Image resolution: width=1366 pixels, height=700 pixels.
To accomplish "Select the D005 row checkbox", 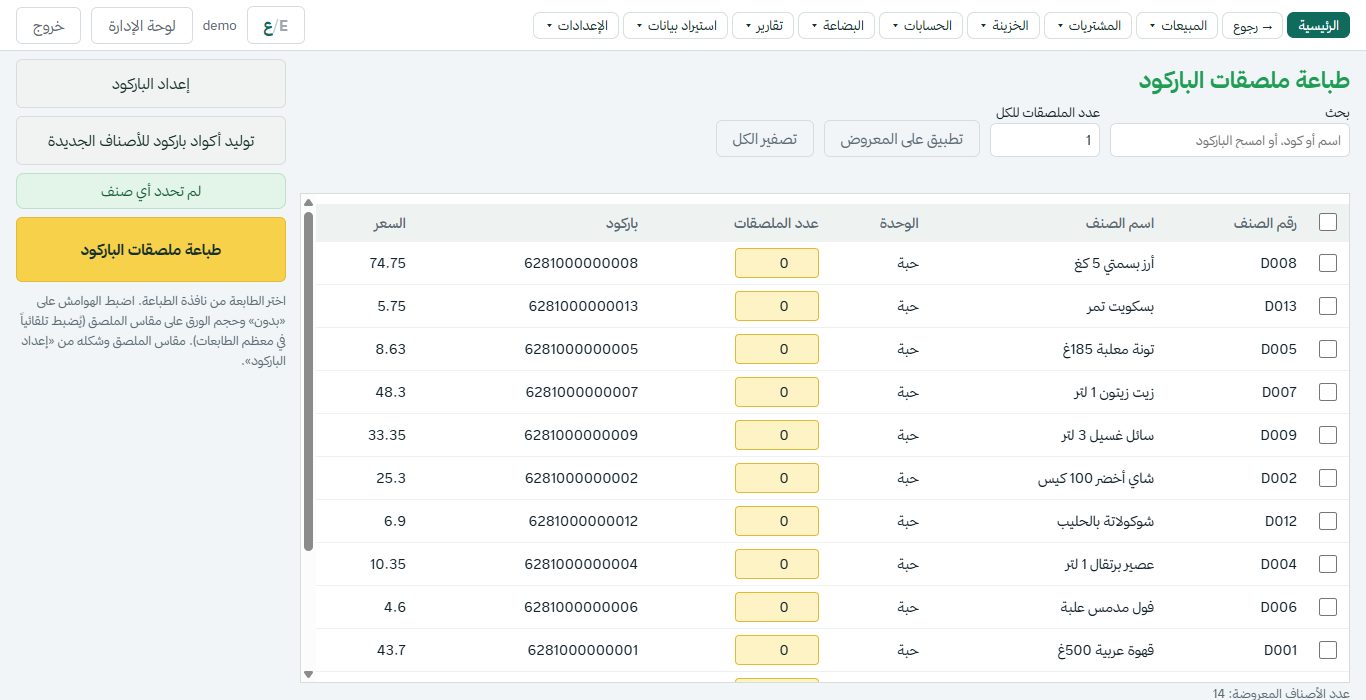I will point(1328,349).
